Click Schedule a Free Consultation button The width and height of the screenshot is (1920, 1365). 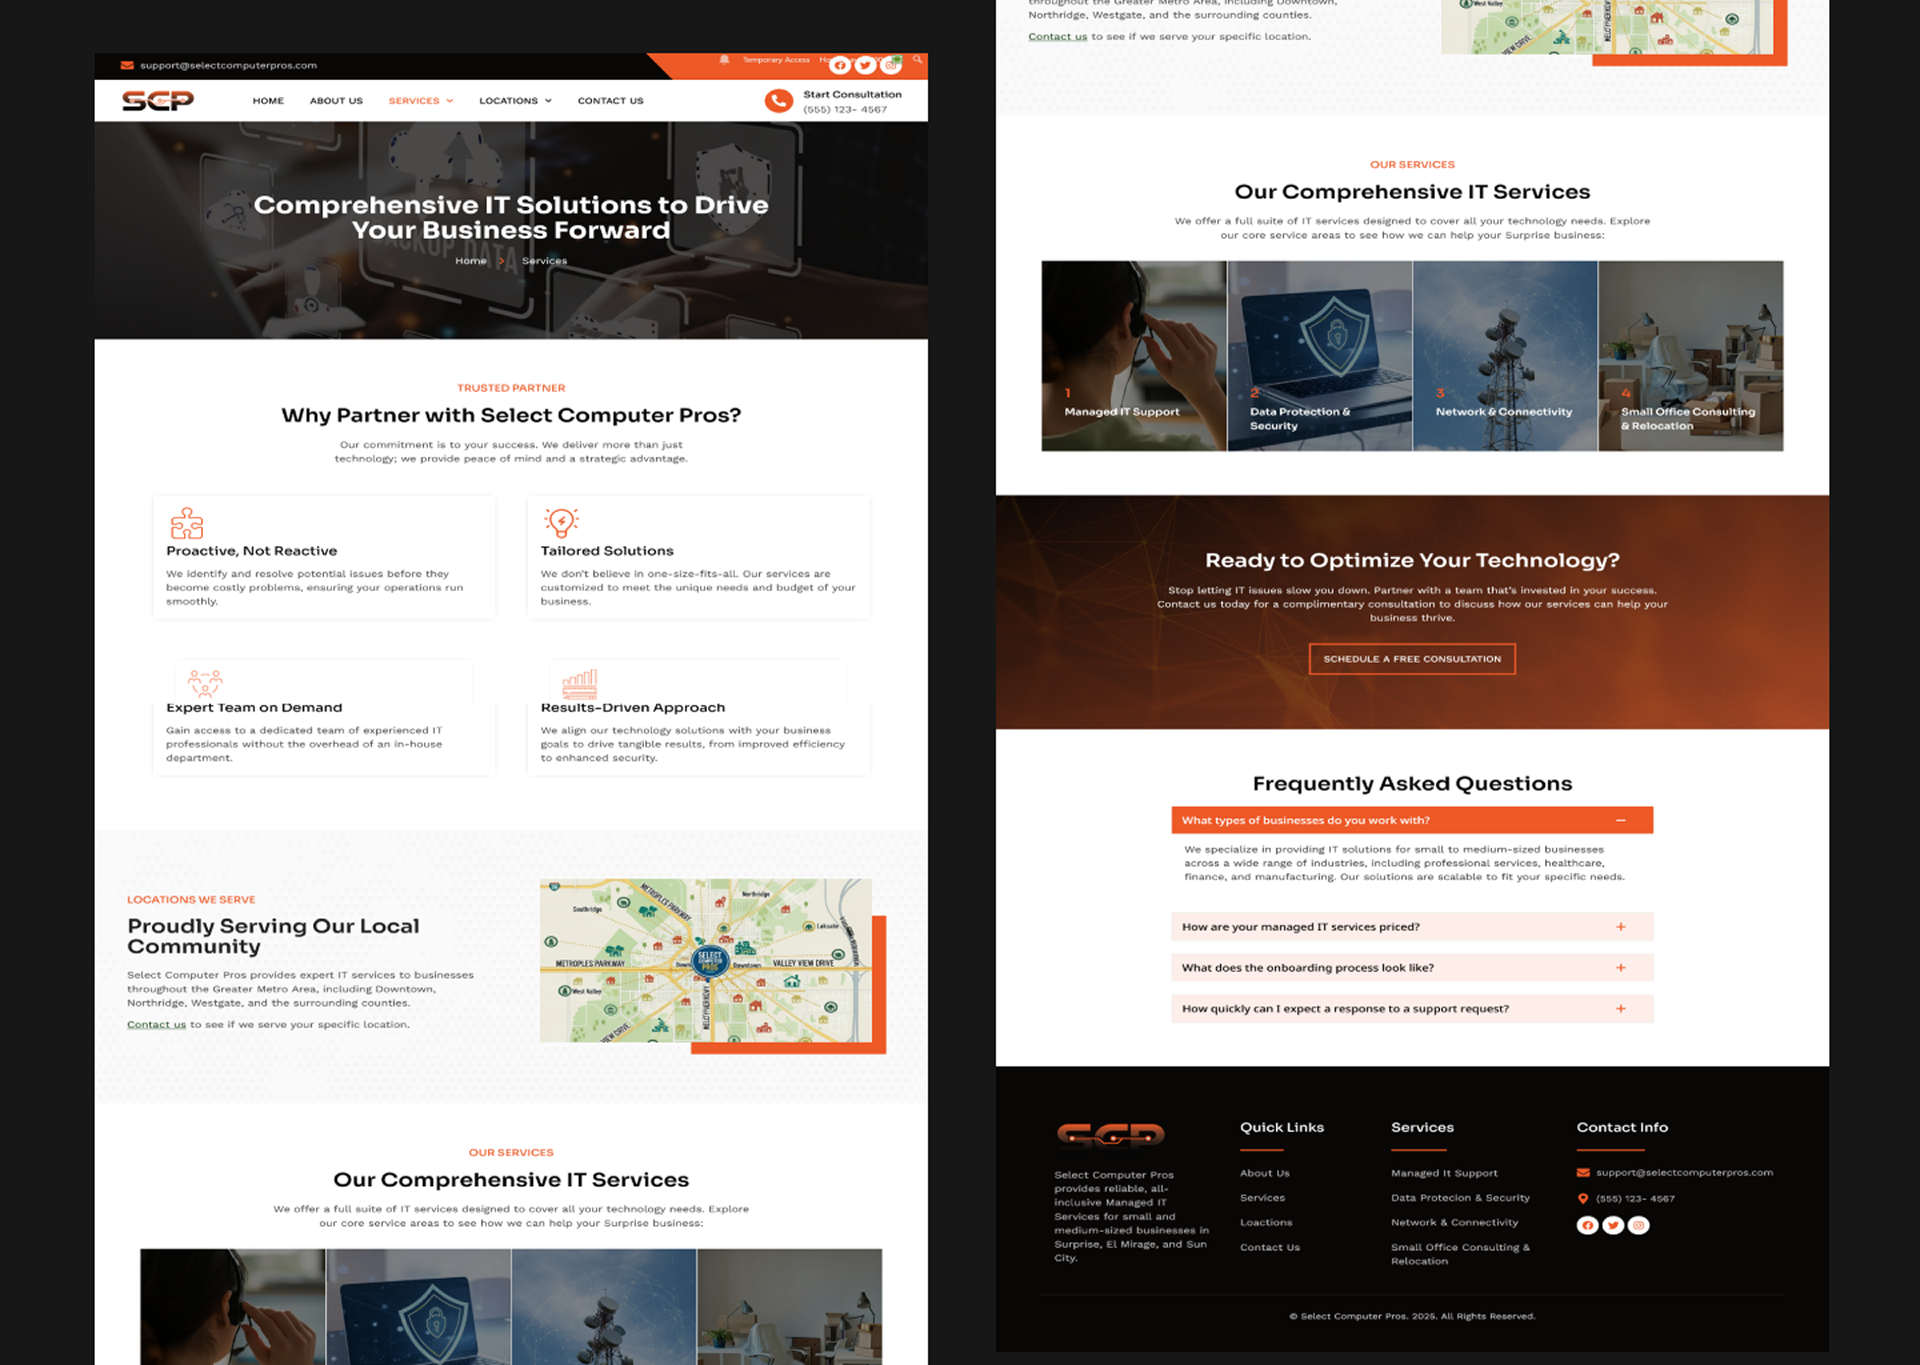pyautogui.click(x=1411, y=659)
